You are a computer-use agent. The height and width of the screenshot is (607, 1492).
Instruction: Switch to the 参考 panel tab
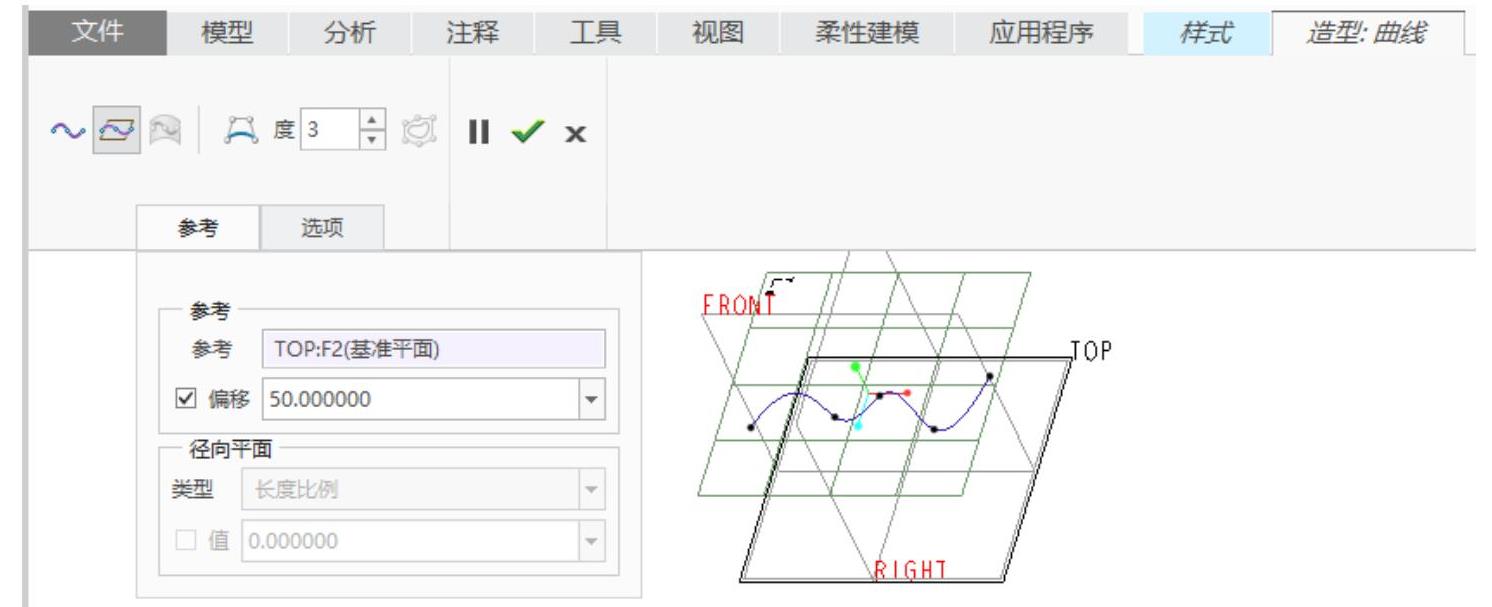(x=197, y=228)
